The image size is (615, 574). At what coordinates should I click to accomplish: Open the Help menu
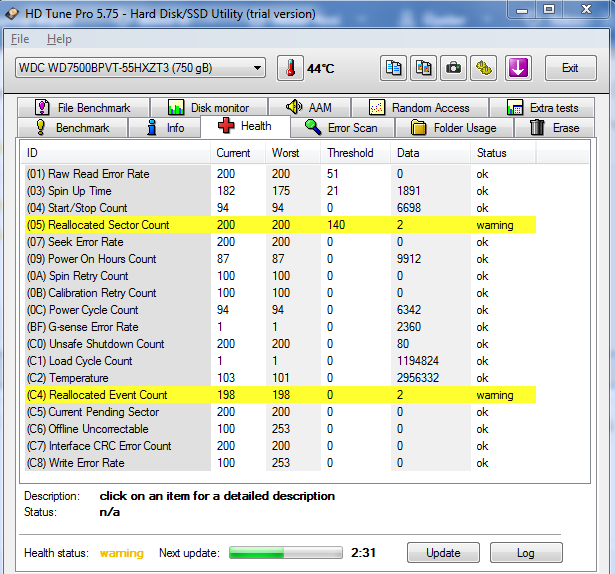[59, 39]
